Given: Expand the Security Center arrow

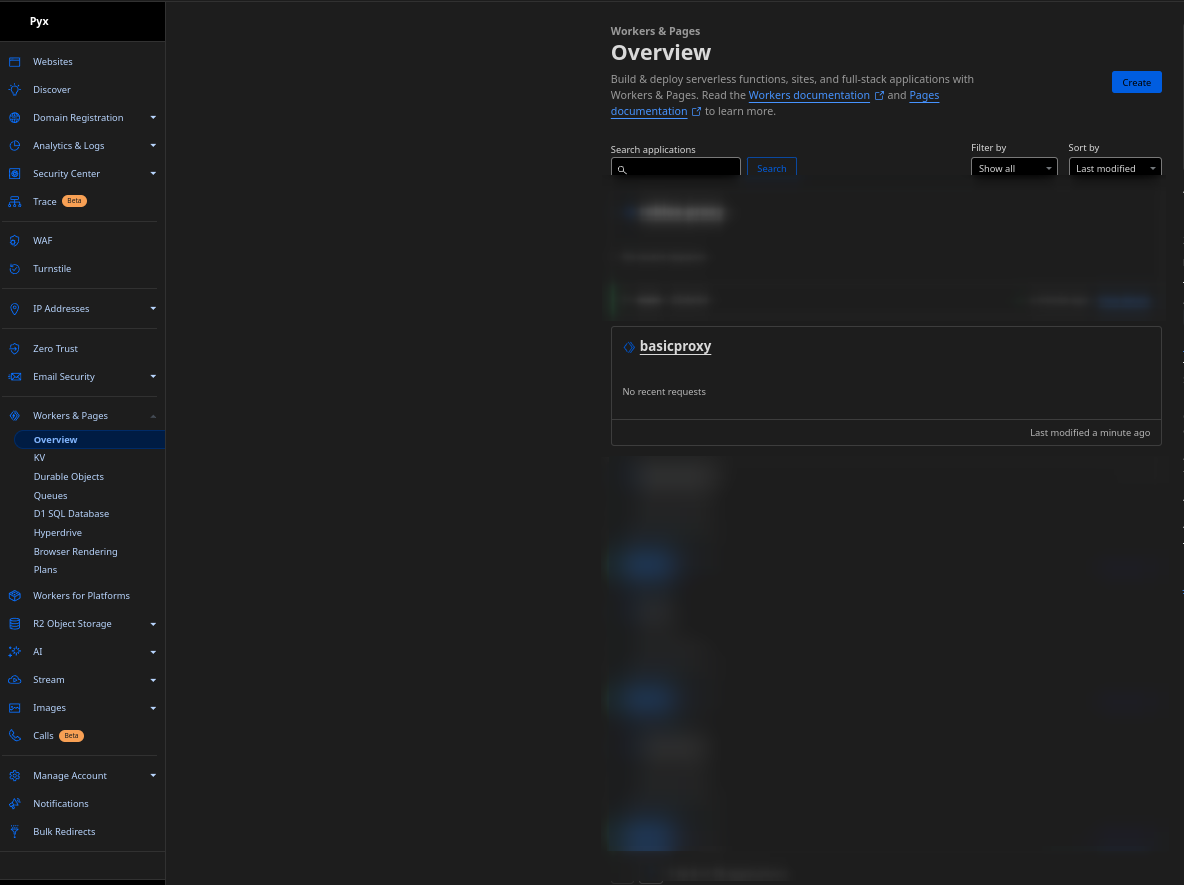Looking at the screenshot, I should click(x=153, y=174).
